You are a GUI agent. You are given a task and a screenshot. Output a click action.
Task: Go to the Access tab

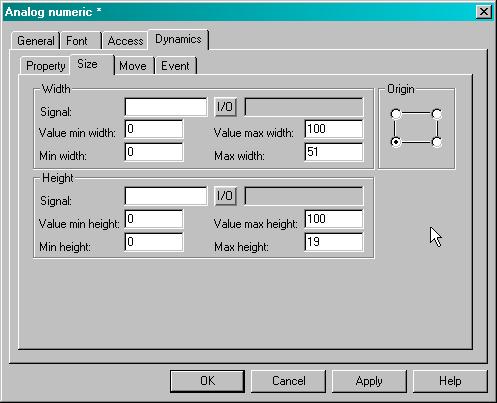coord(125,41)
